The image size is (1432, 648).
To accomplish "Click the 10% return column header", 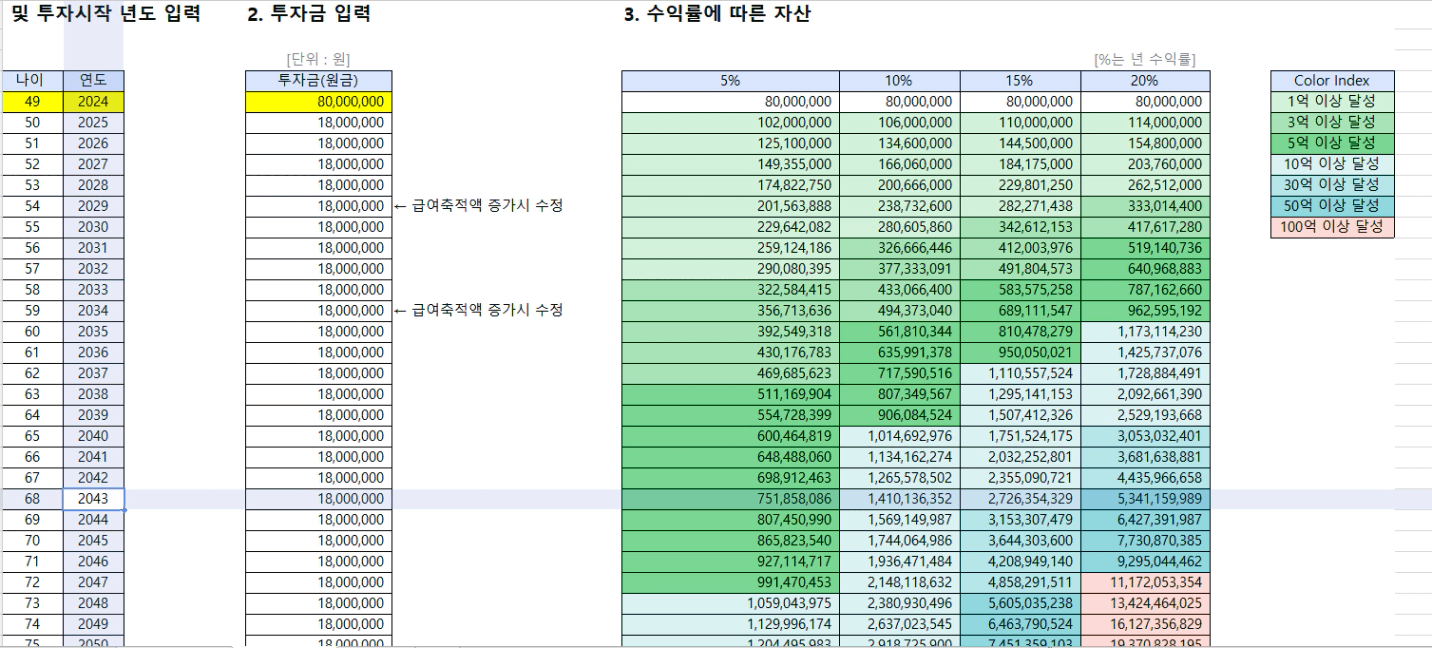I will (899, 80).
